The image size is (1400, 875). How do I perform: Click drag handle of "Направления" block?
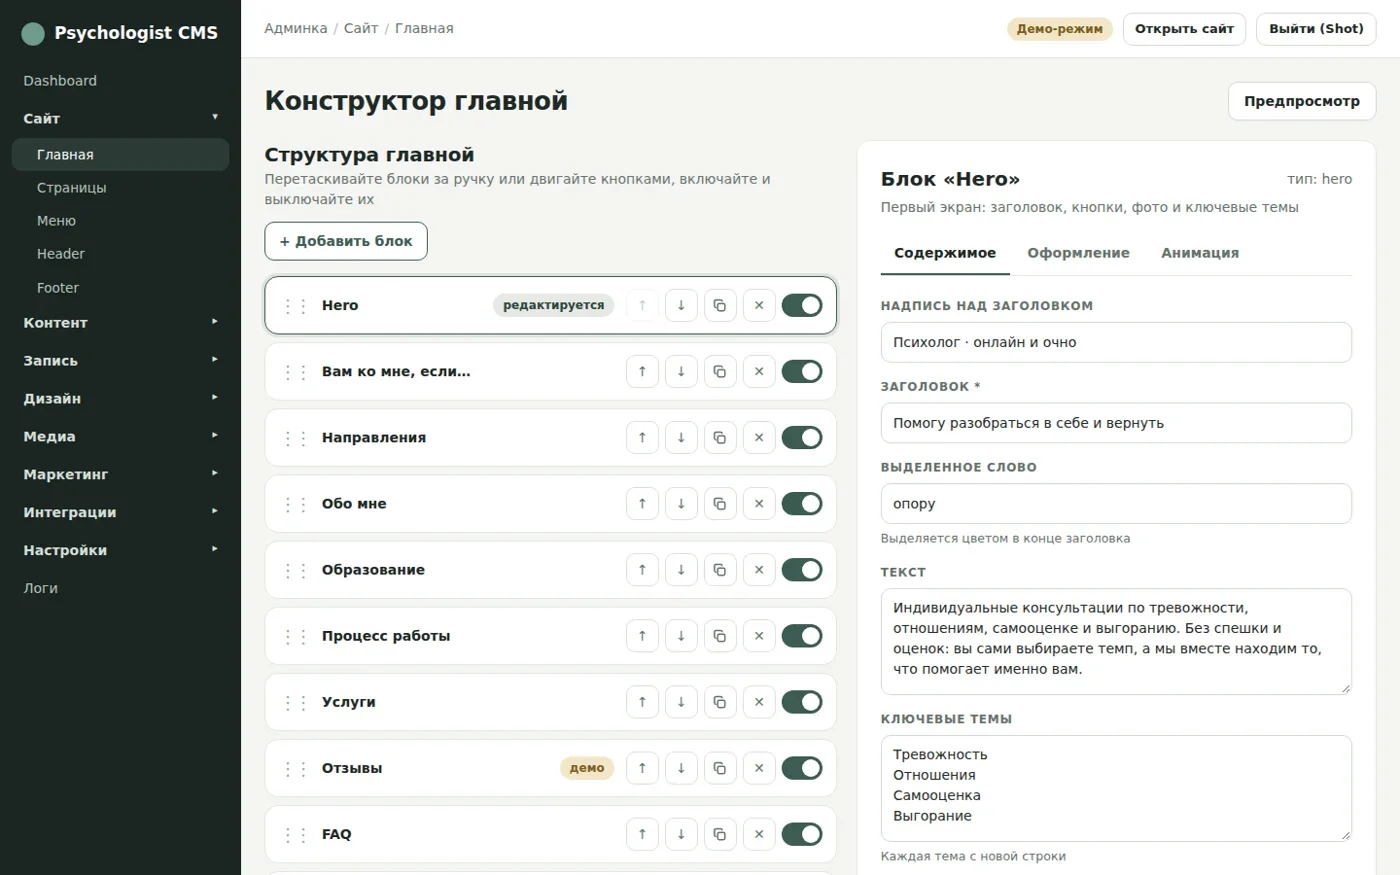[x=296, y=438]
